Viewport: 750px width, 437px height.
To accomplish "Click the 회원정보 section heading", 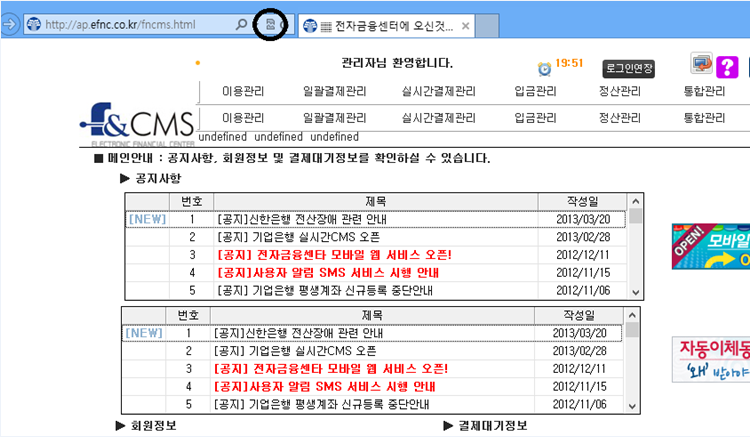I will coord(154,426).
